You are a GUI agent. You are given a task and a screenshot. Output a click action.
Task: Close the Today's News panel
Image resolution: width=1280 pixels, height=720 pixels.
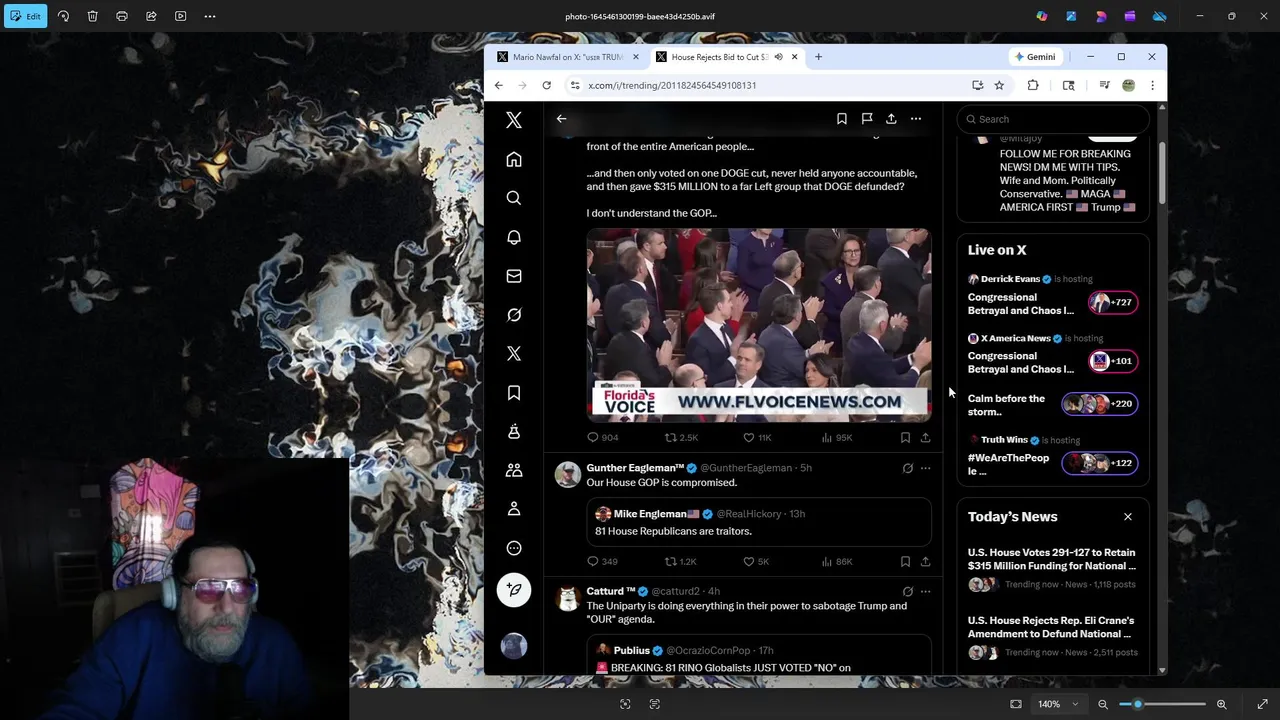[x=1128, y=517]
